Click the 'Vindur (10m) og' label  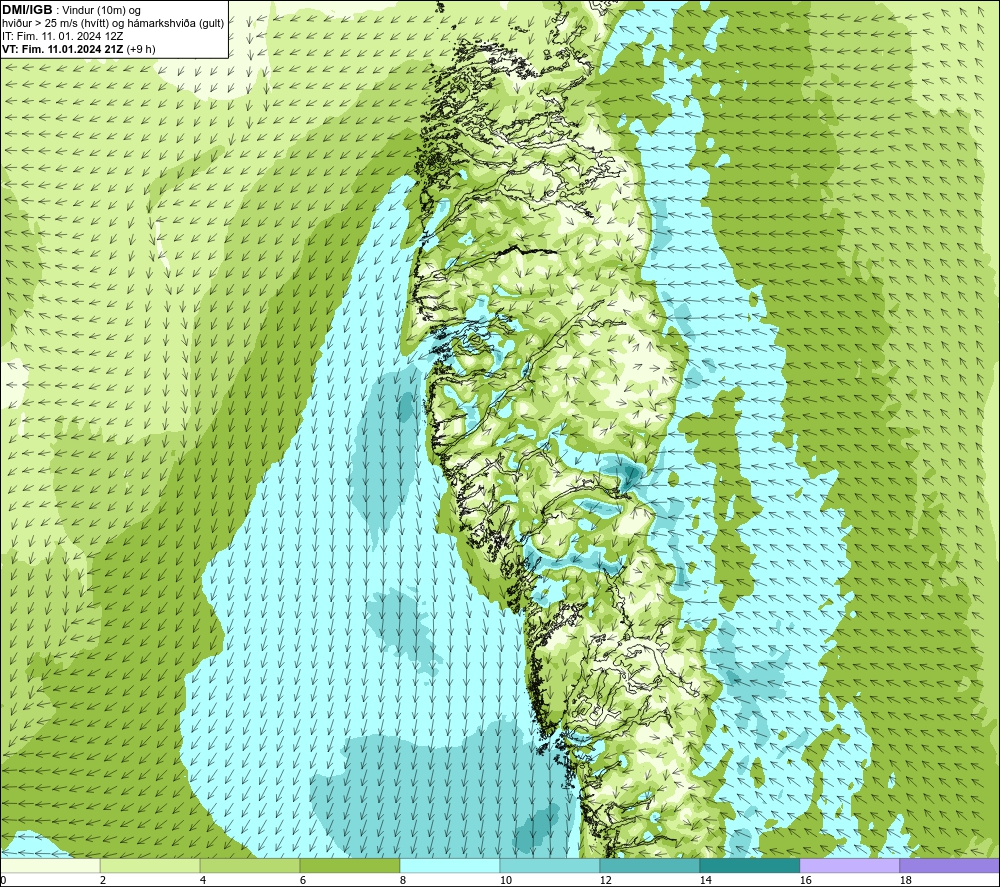(x=101, y=10)
